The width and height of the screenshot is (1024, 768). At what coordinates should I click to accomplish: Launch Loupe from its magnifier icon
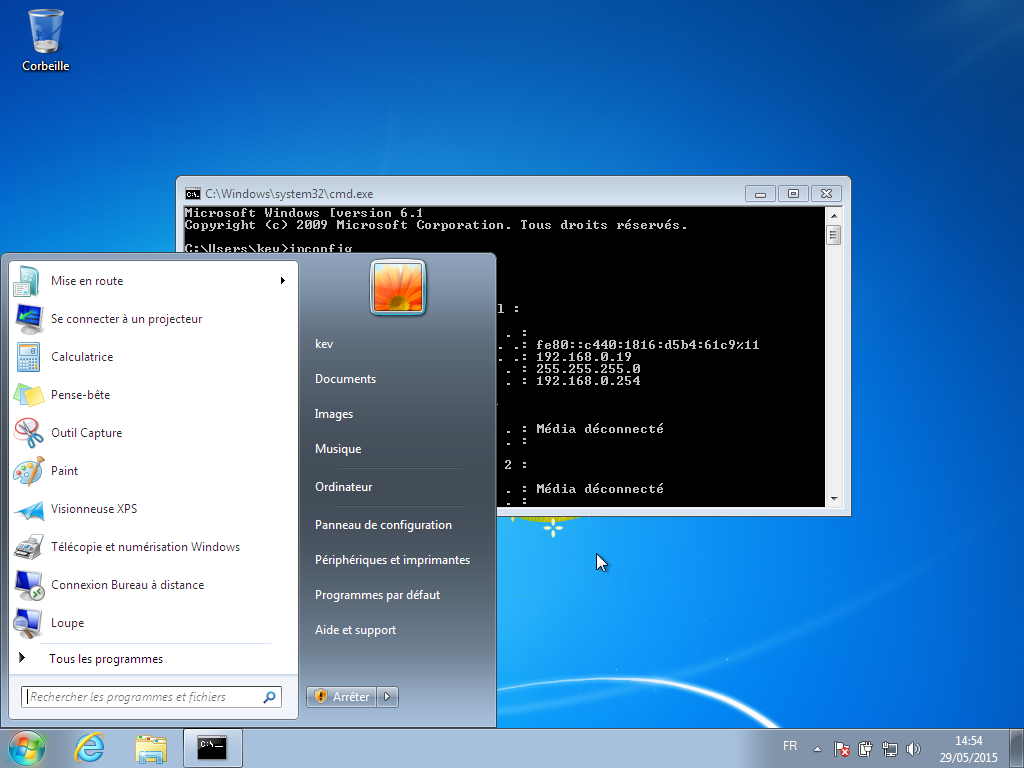point(29,622)
